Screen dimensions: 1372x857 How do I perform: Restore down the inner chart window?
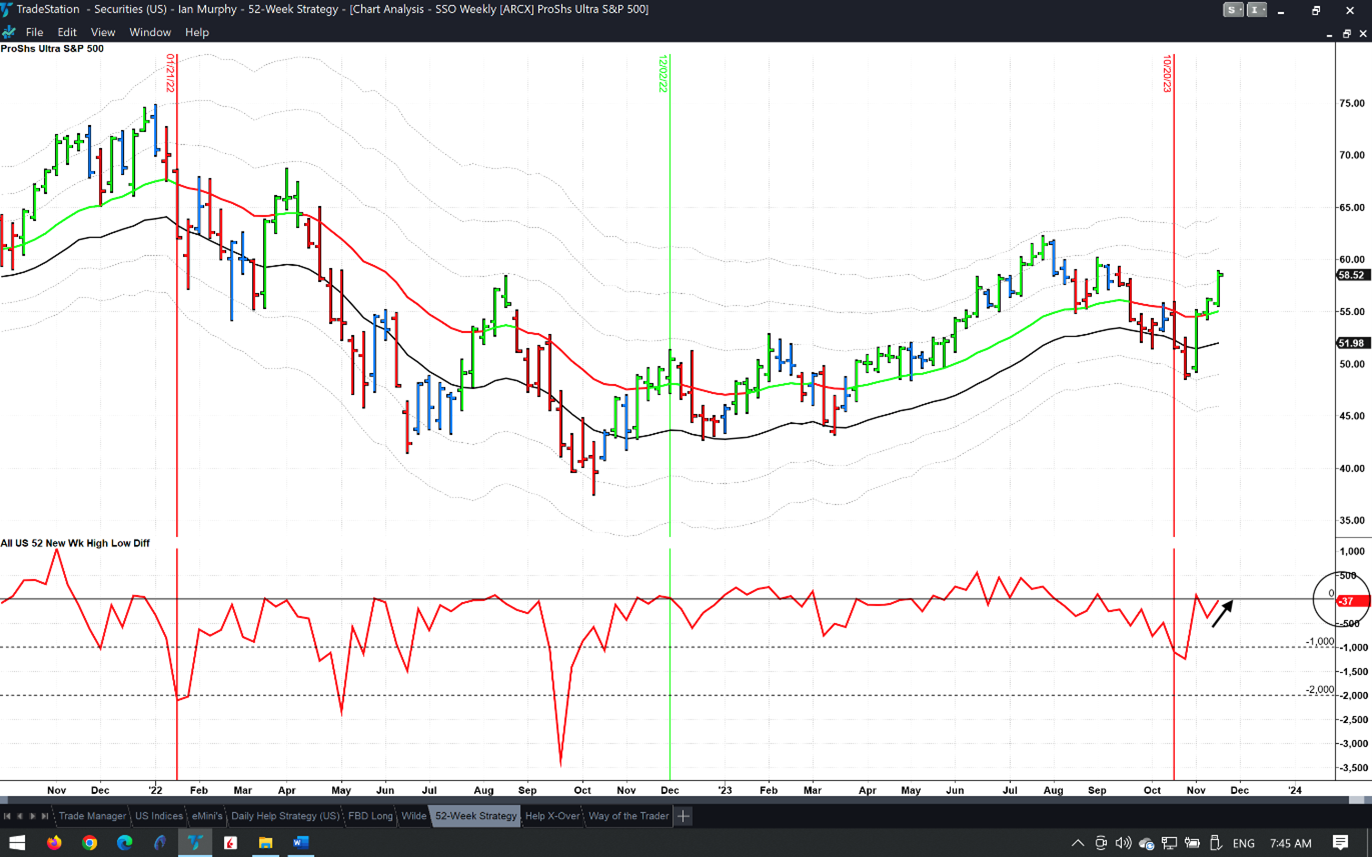pos(1346,33)
